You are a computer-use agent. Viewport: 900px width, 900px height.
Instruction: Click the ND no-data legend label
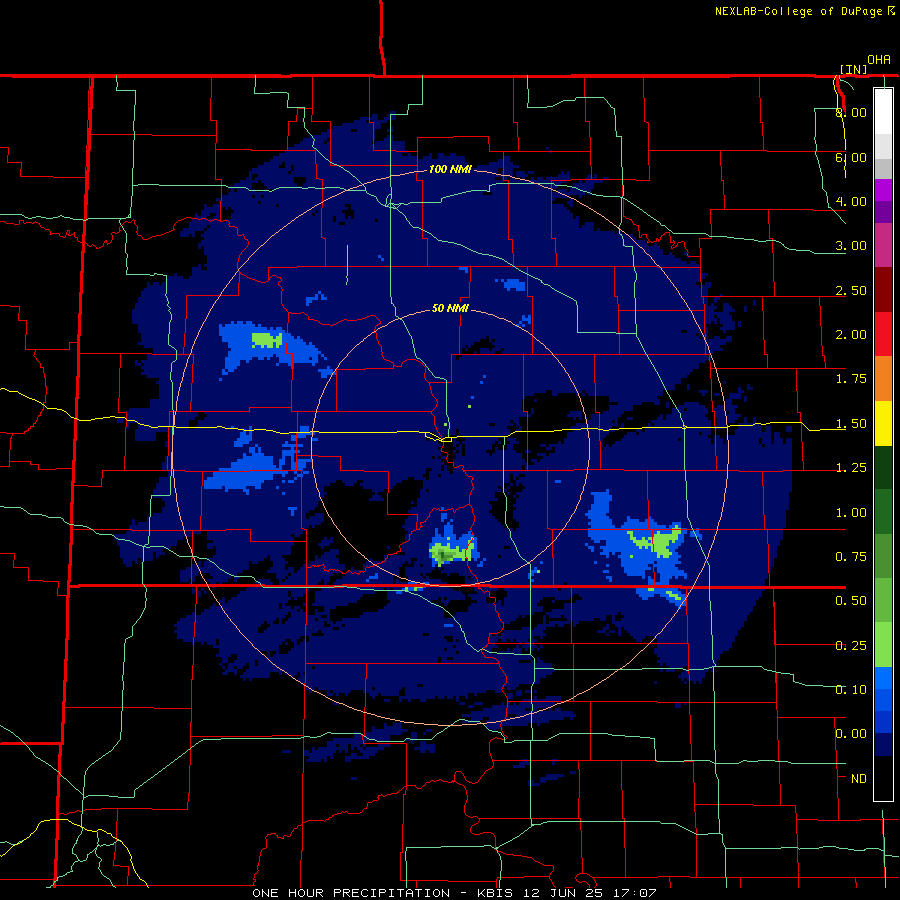click(859, 779)
